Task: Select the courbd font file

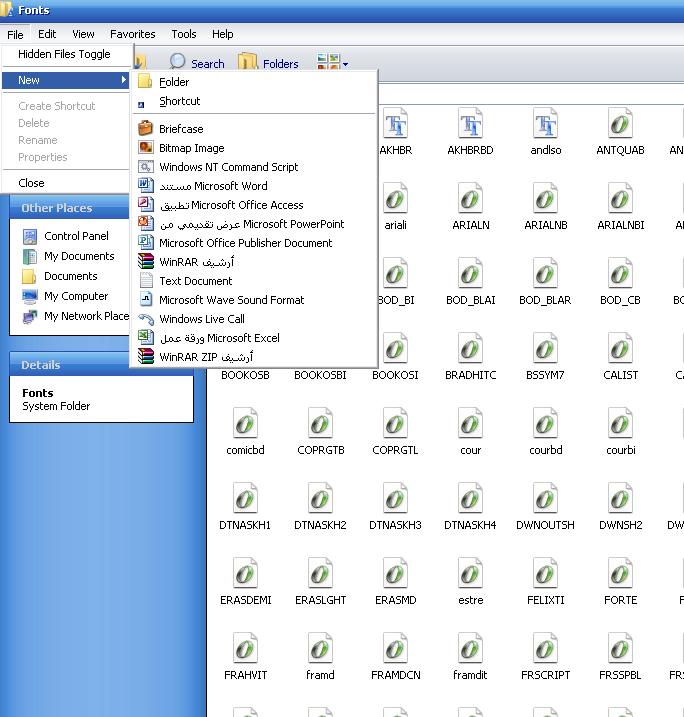Action: [x=545, y=432]
